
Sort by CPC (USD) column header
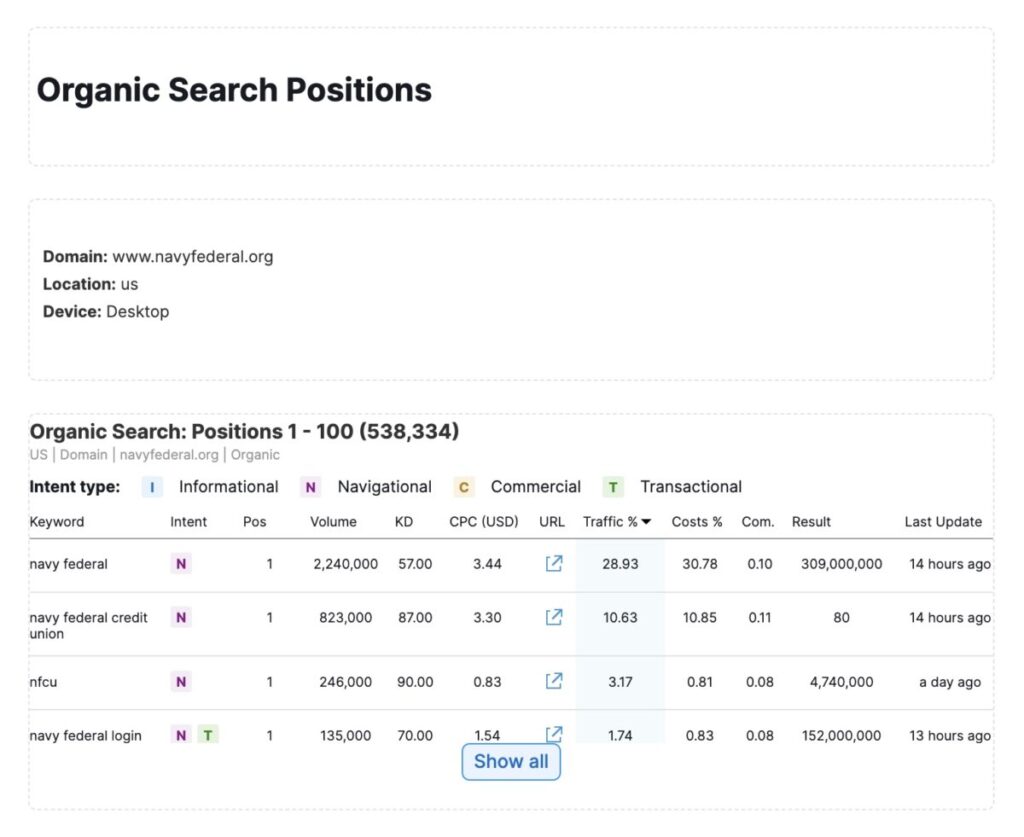click(x=483, y=522)
